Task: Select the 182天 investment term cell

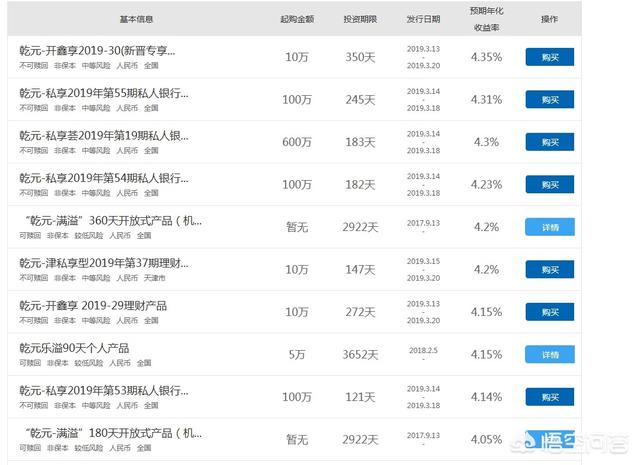Action: pos(360,185)
